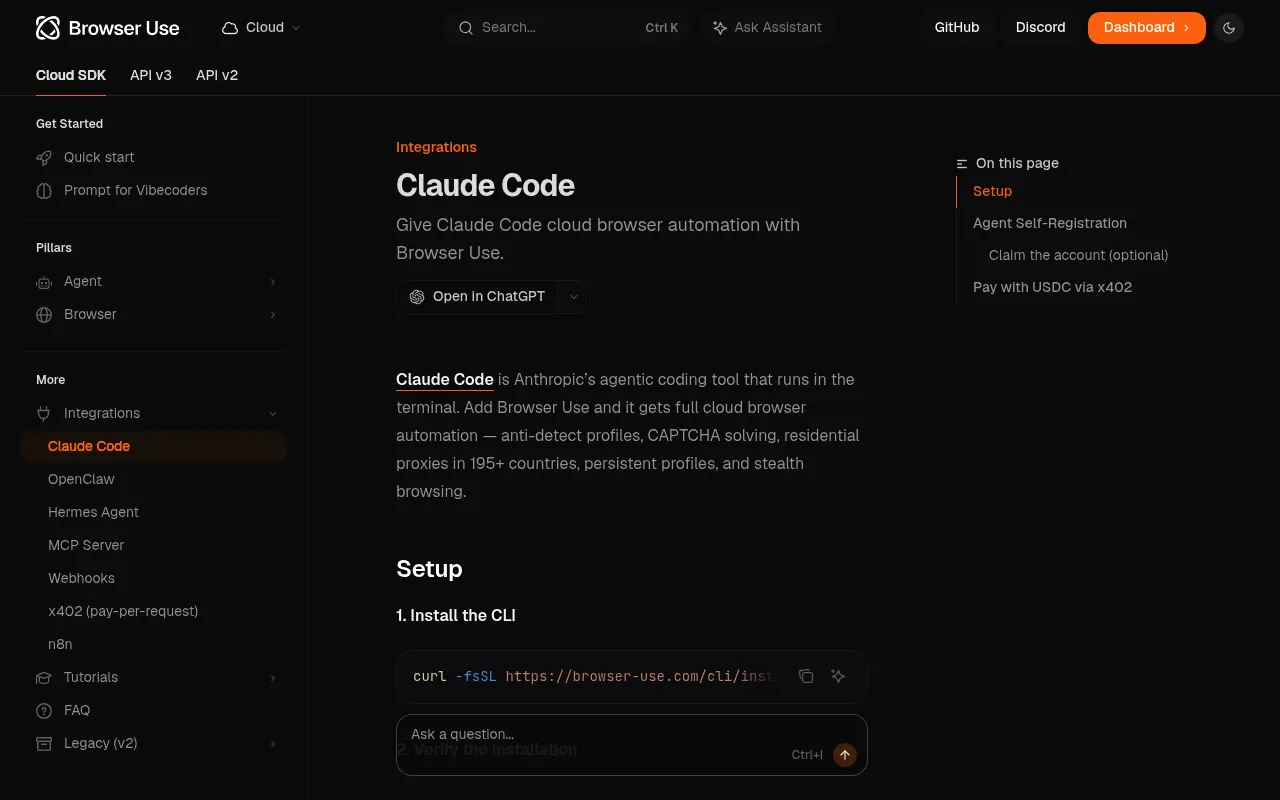Viewport: 1280px width, 800px height.
Task: Click the Integrations plug icon
Action: pyautogui.click(x=44, y=413)
